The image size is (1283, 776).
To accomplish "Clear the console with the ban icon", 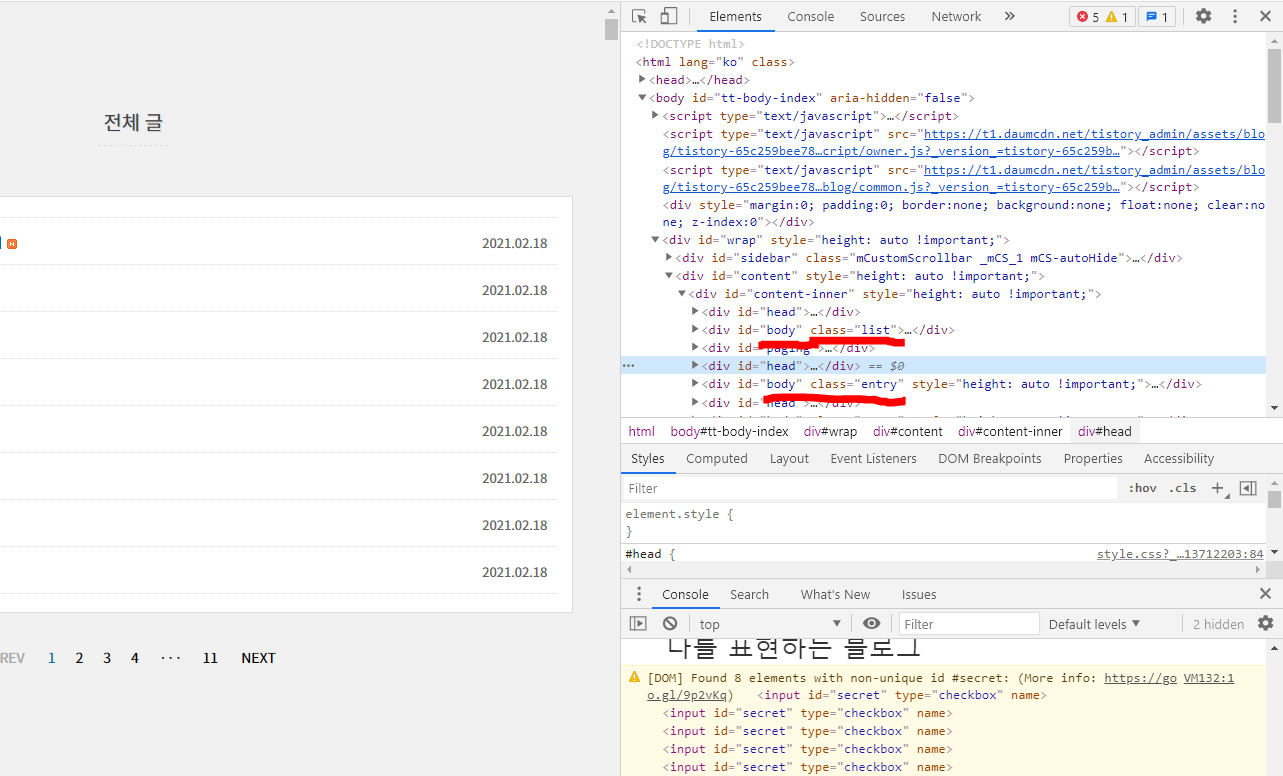I will pos(670,623).
